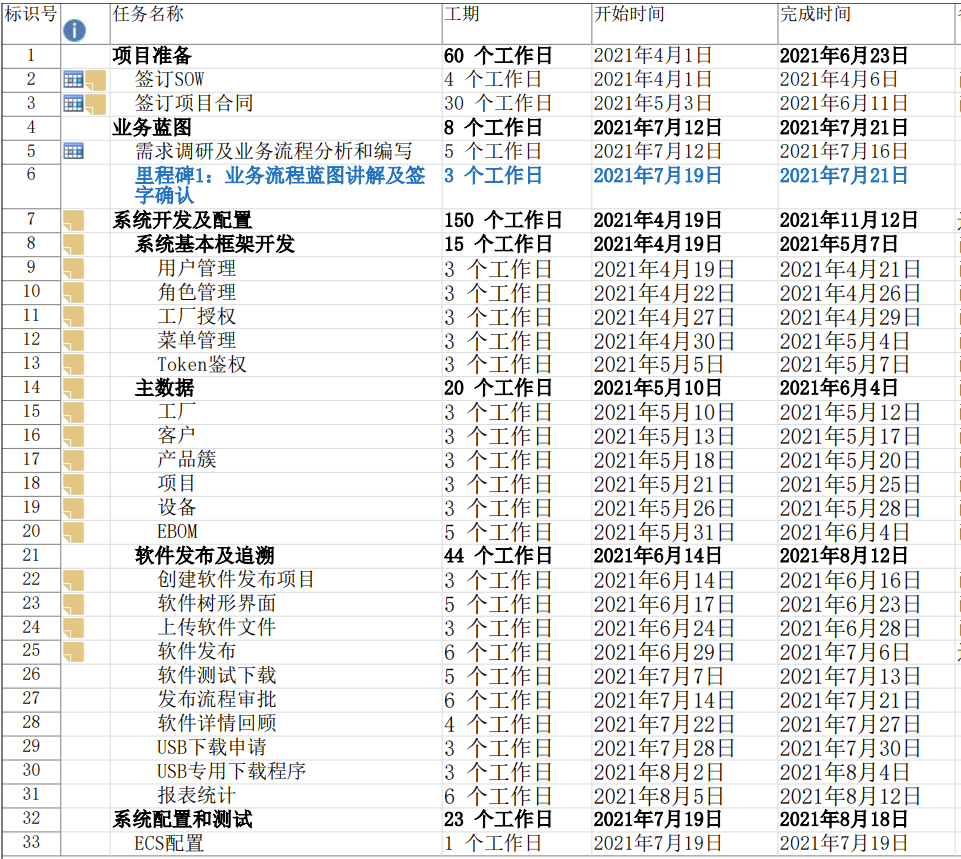Click the note icon in row 15 工厂
The width and height of the screenshot is (961, 859).
coord(74,412)
